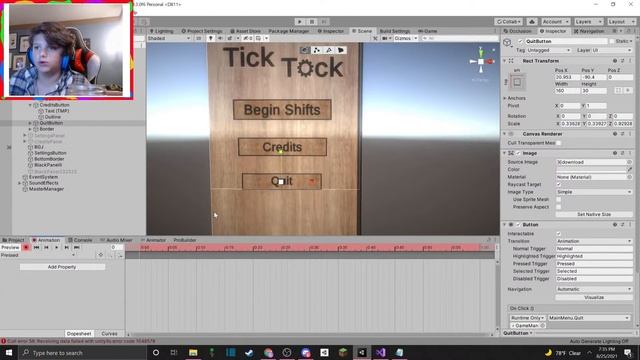Viewport: 640px width, 360px height.
Task: Play the animation clip preview
Action: point(56,247)
